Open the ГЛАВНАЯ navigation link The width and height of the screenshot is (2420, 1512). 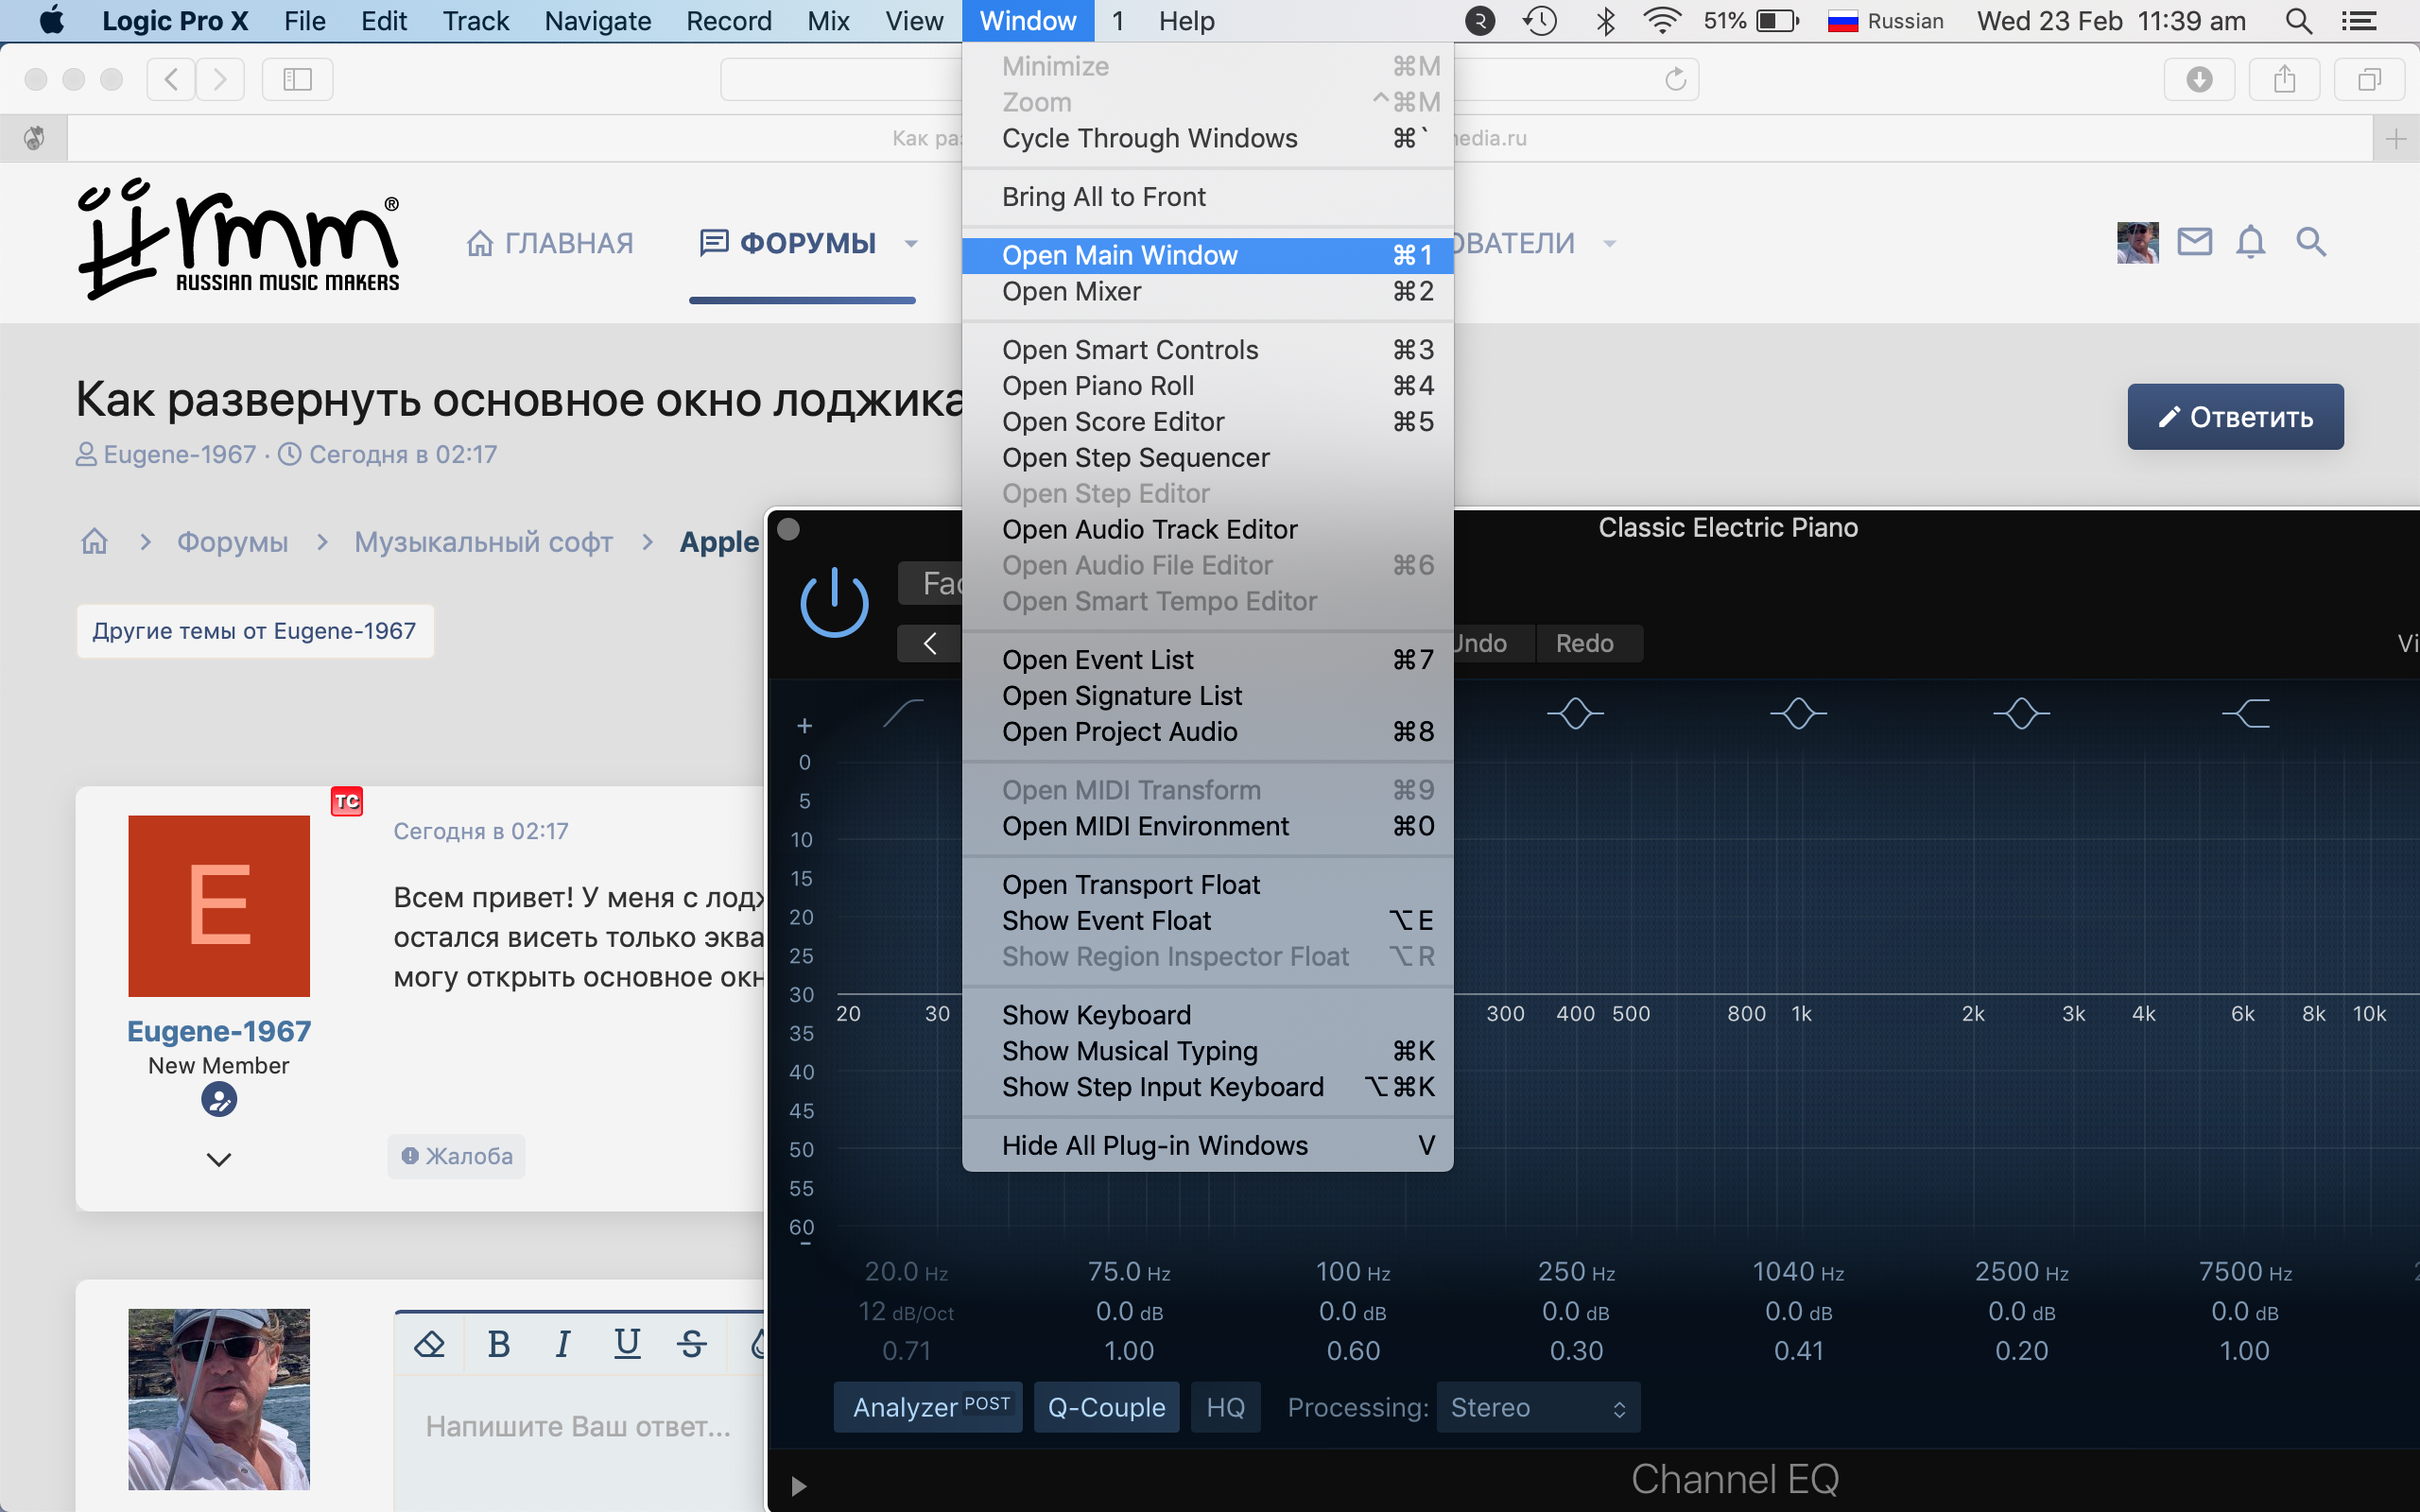pyautogui.click(x=550, y=243)
